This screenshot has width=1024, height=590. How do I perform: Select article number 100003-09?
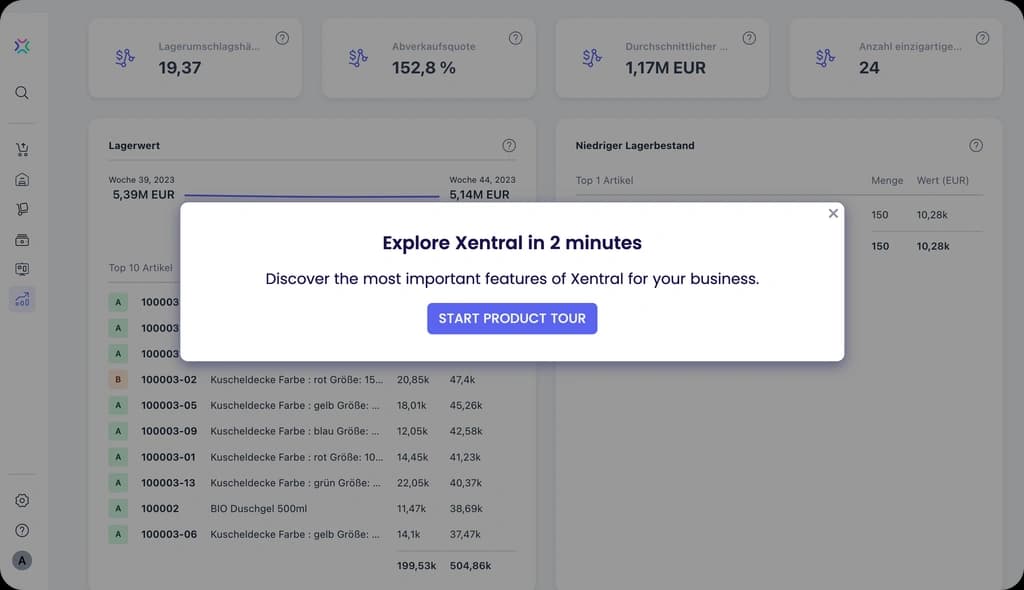168,431
